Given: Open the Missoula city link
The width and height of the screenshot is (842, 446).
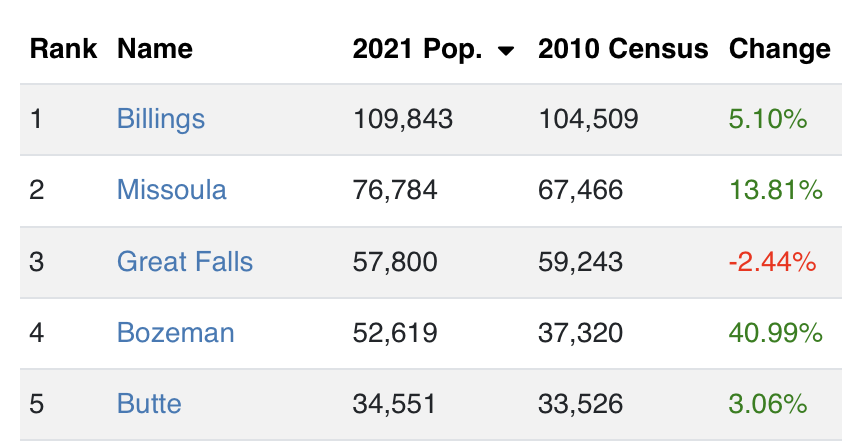Looking at the screenshot, I should tap(172, 189).
